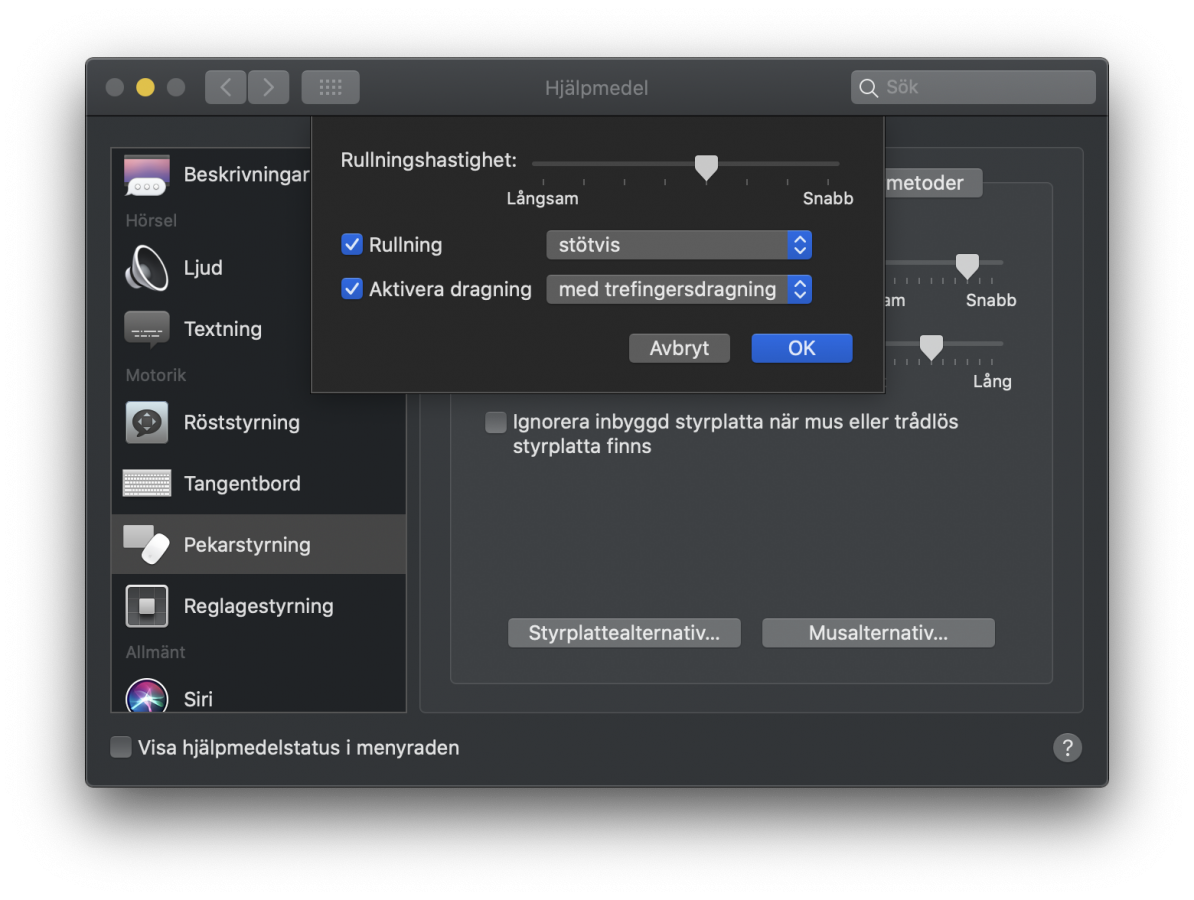Toggle Visa hjälpmedelstatus i menyraden checkbox
Image resolution: width=1194 pixels, height=900 pixels.
tap(121, 747)
